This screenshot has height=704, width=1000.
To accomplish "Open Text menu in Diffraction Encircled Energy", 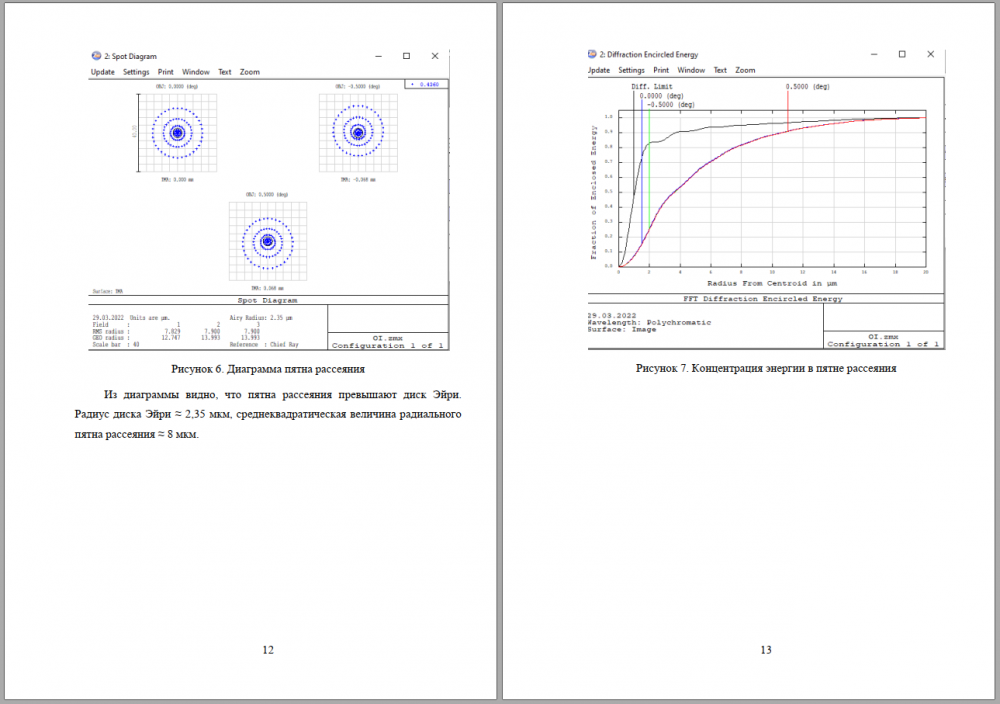I will point(720,70).
